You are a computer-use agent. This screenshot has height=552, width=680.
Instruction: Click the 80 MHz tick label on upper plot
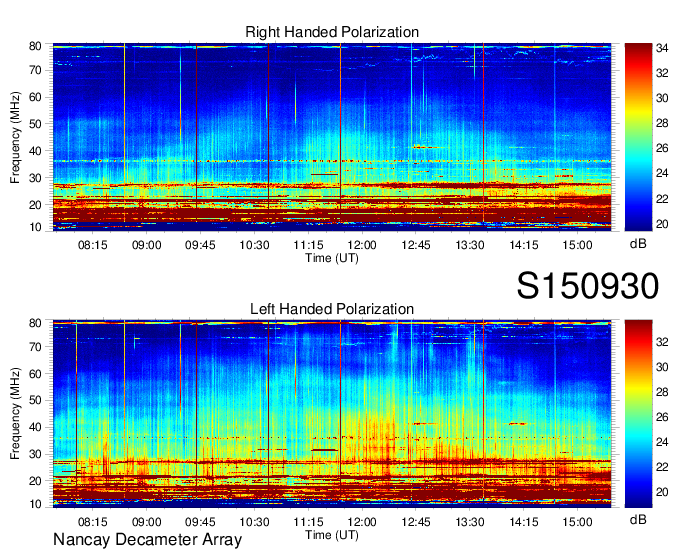coord(35,46)
